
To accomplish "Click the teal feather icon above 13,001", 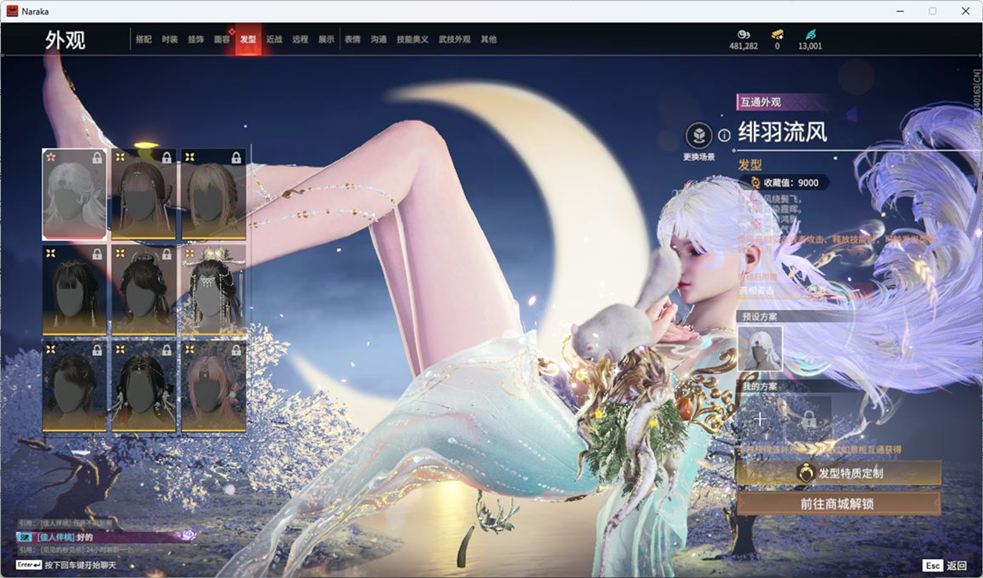I will pos(811,34).
